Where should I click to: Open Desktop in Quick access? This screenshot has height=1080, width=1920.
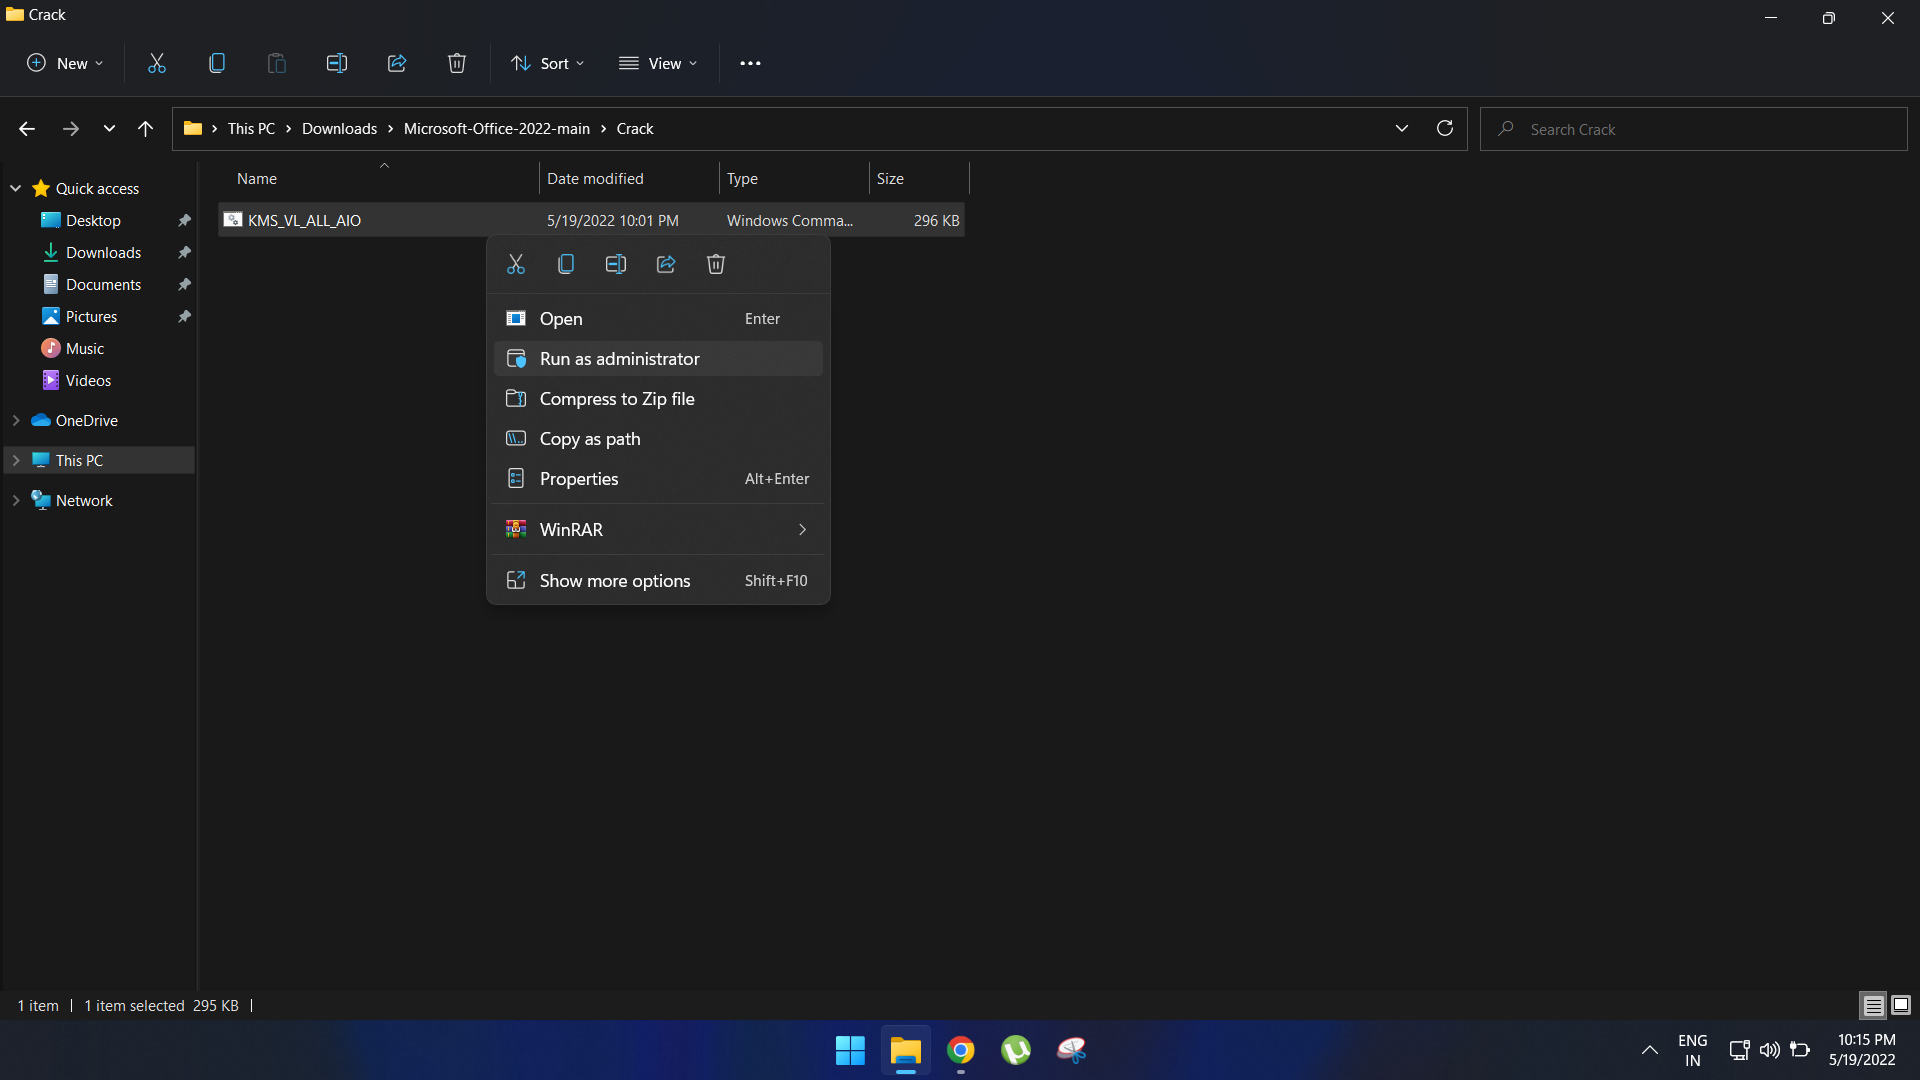pyautogui.click(x=93, y=220)
